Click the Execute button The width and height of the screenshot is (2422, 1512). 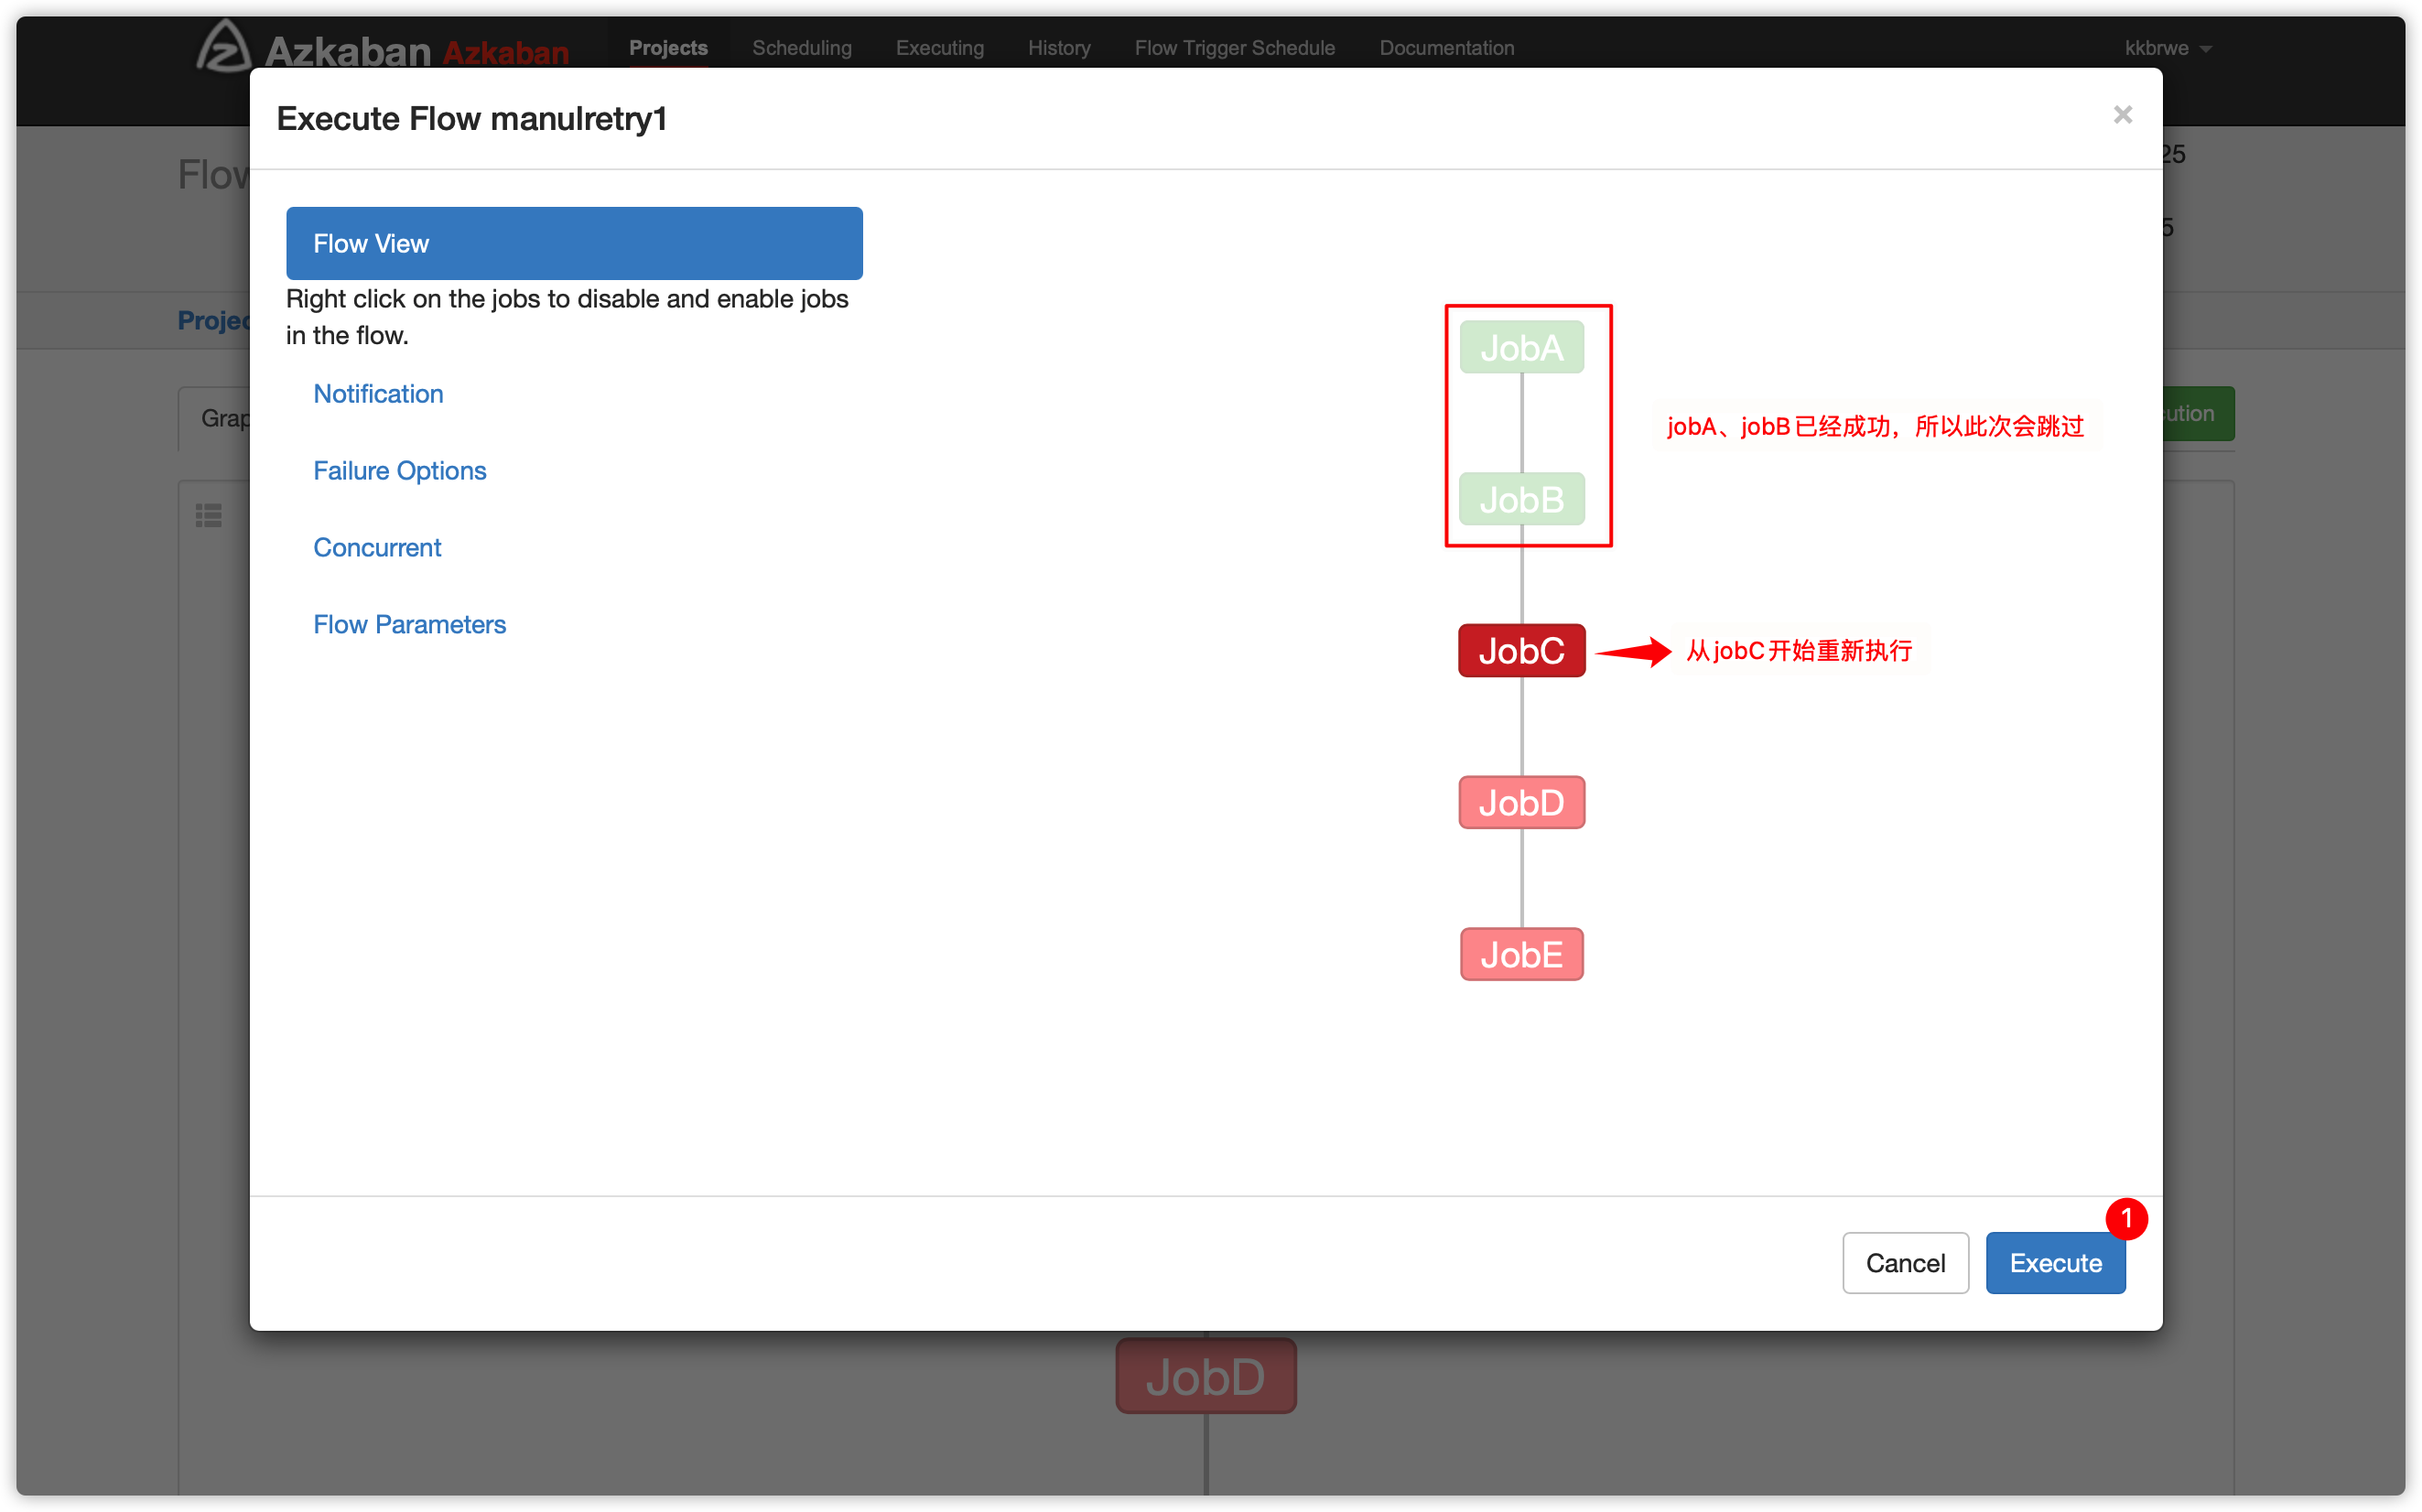2057,1263
